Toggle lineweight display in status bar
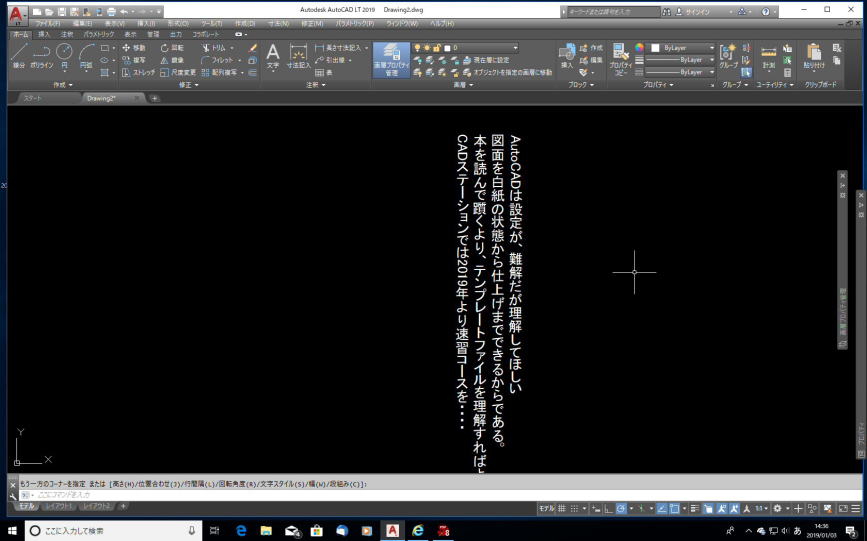This screenshot has height=541, width=867. point(695,508)
